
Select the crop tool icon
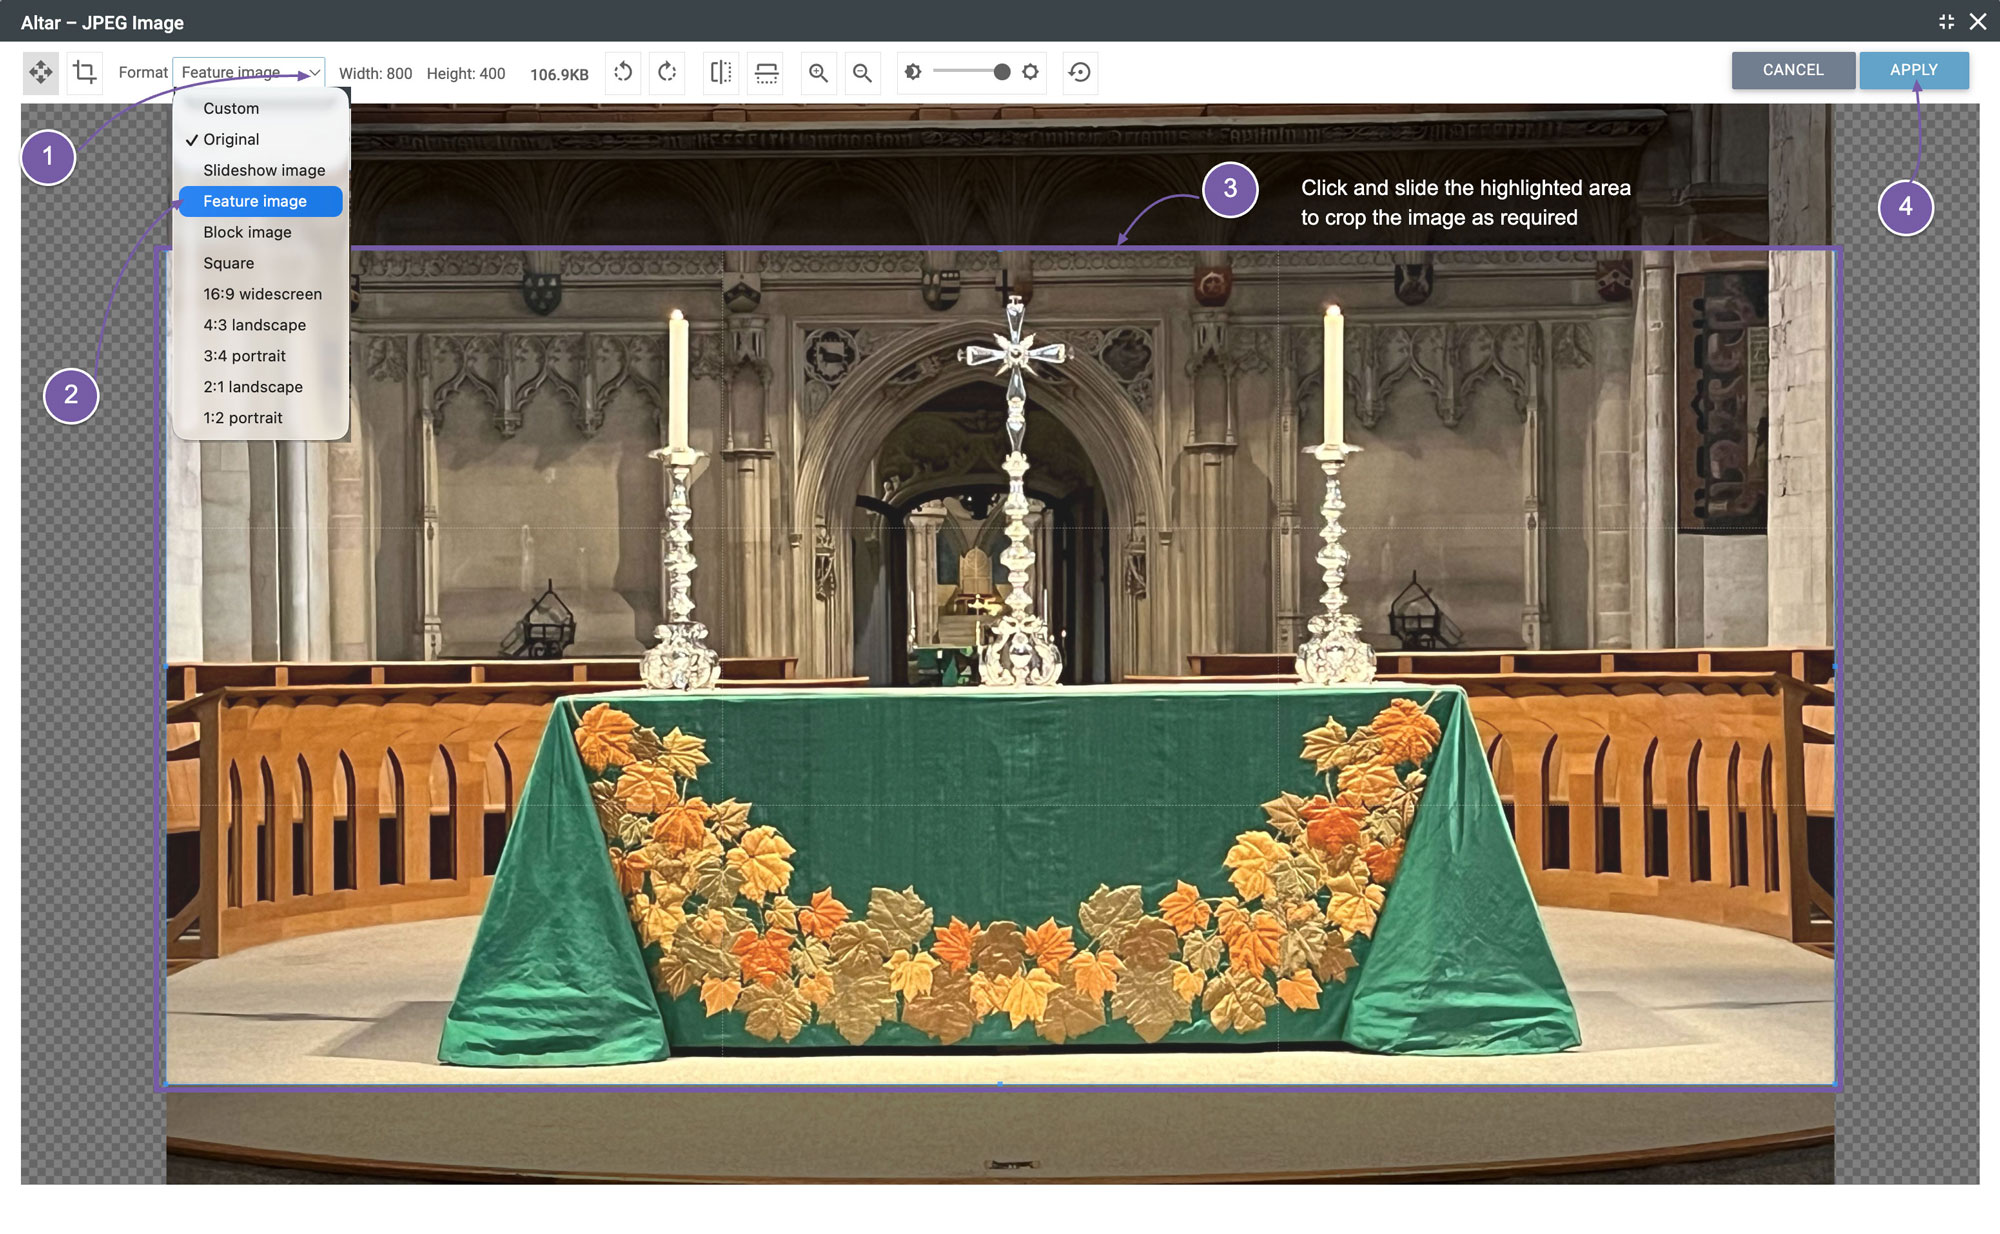(x=85, y=72)
